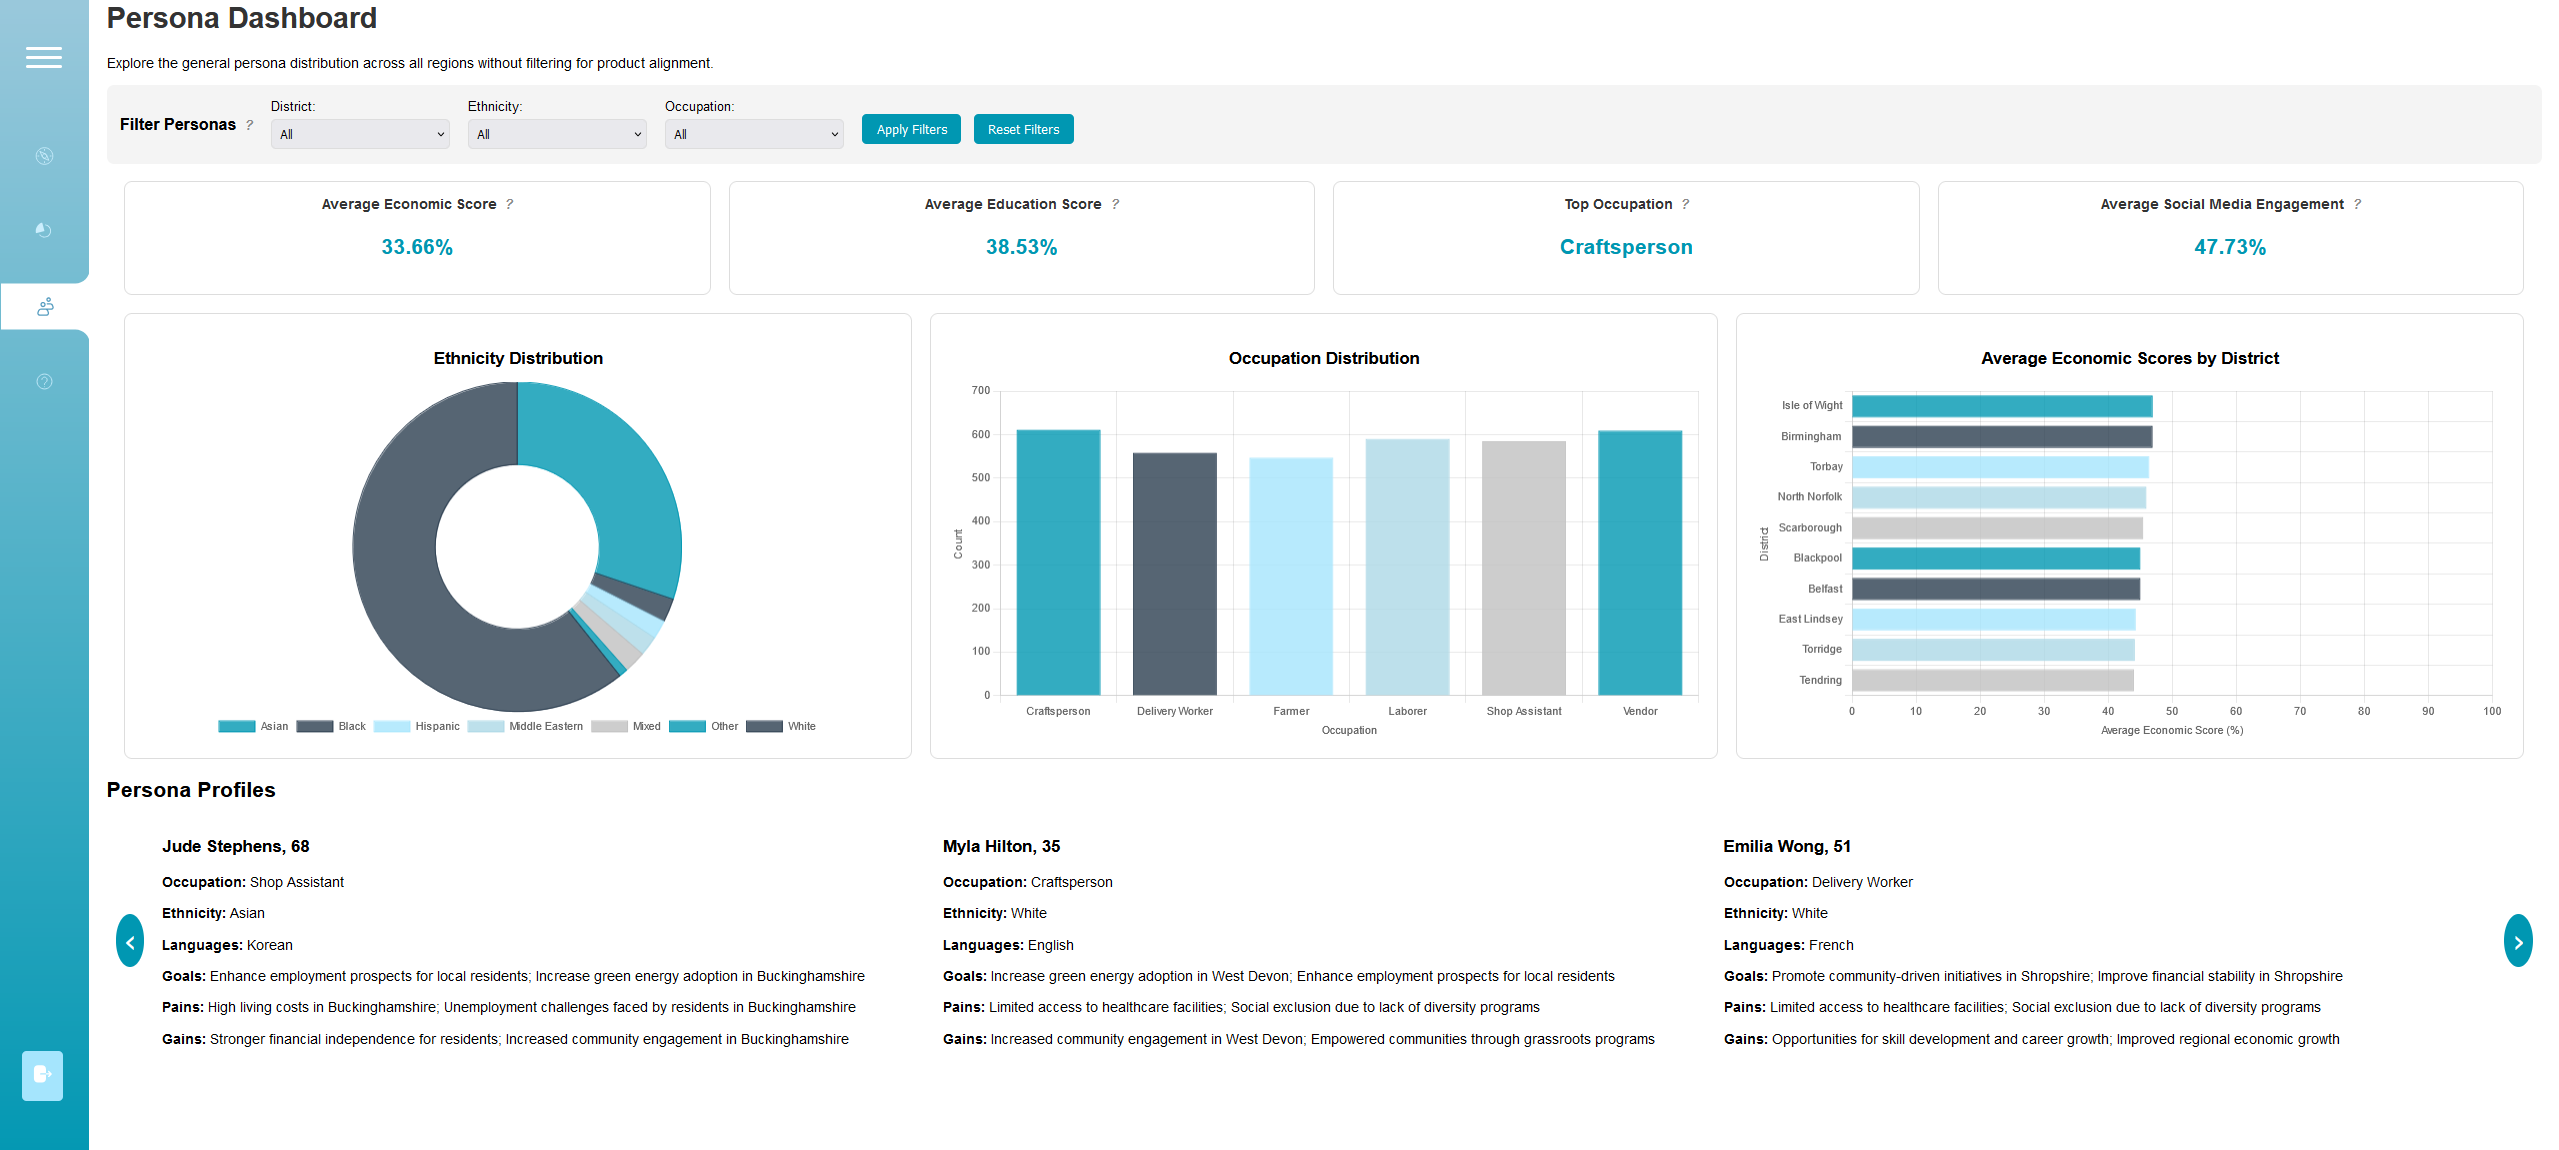This screenshot has width=2559, height=1150.
Task: Click the logout icon at sidebar bottom
Action: 42,1075
